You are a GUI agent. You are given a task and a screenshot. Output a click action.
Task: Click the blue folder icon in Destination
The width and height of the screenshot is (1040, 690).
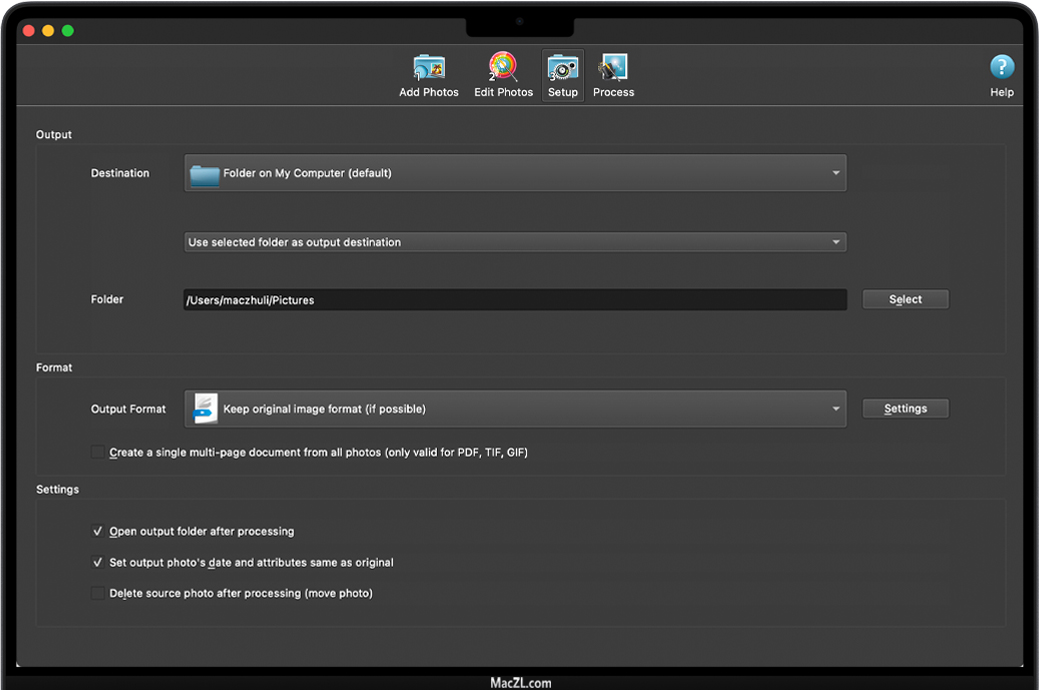click(x=205, y=174)
